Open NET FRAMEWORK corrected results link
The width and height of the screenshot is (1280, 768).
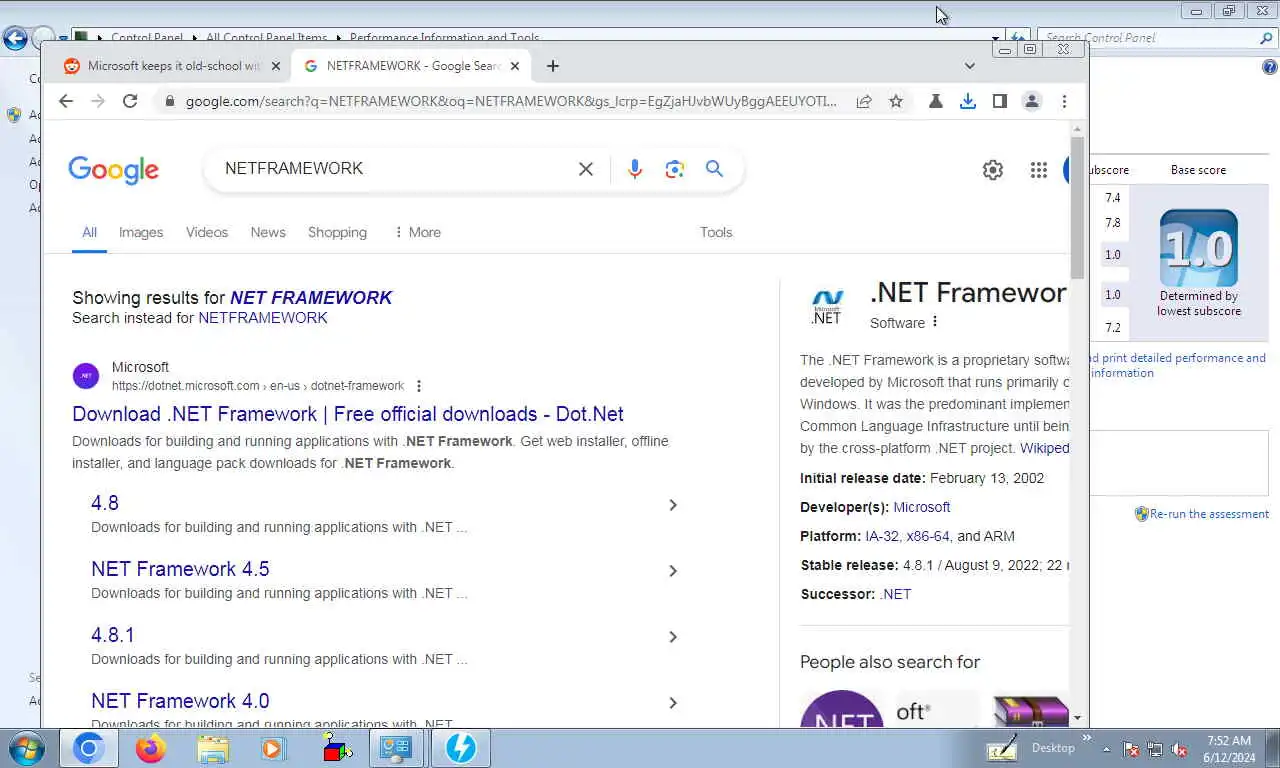[x=311, y=298]
